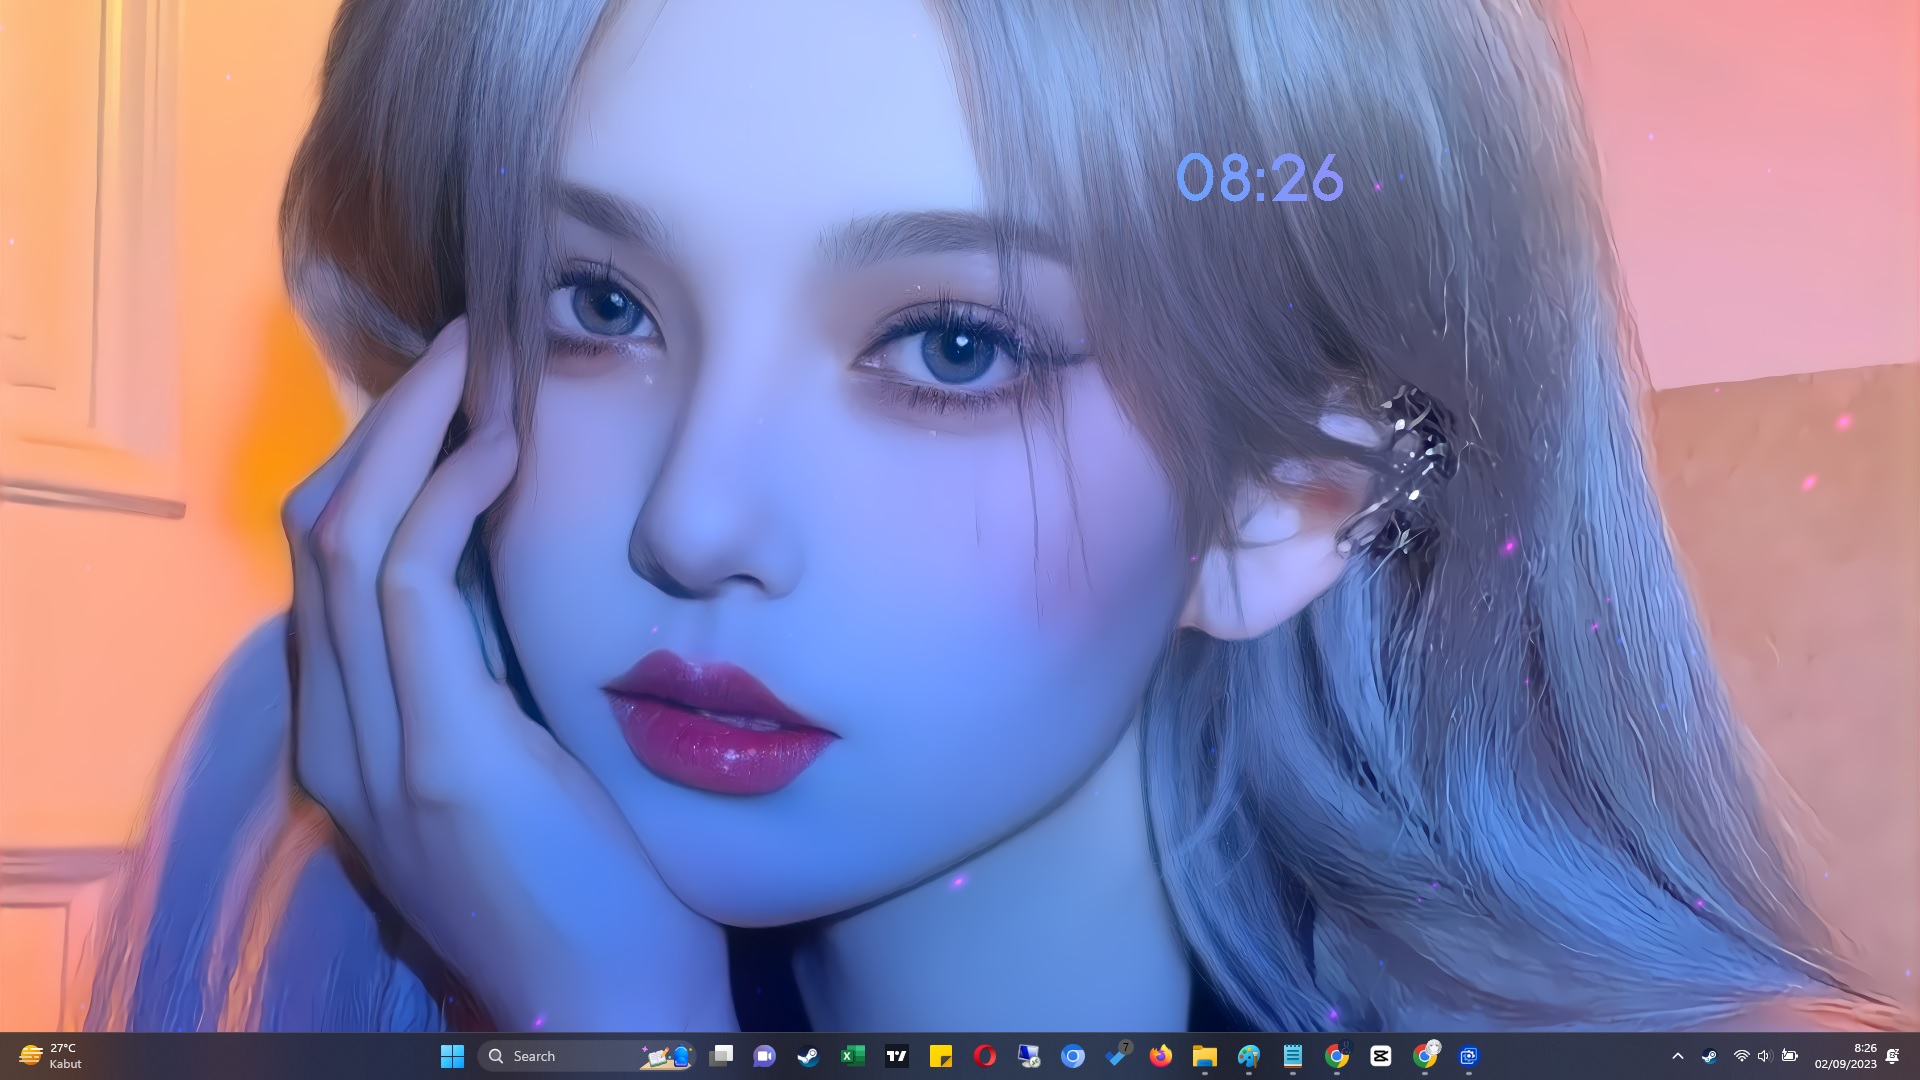
Task: Launch Steam from the taskbar
Action: point(808,1056)
